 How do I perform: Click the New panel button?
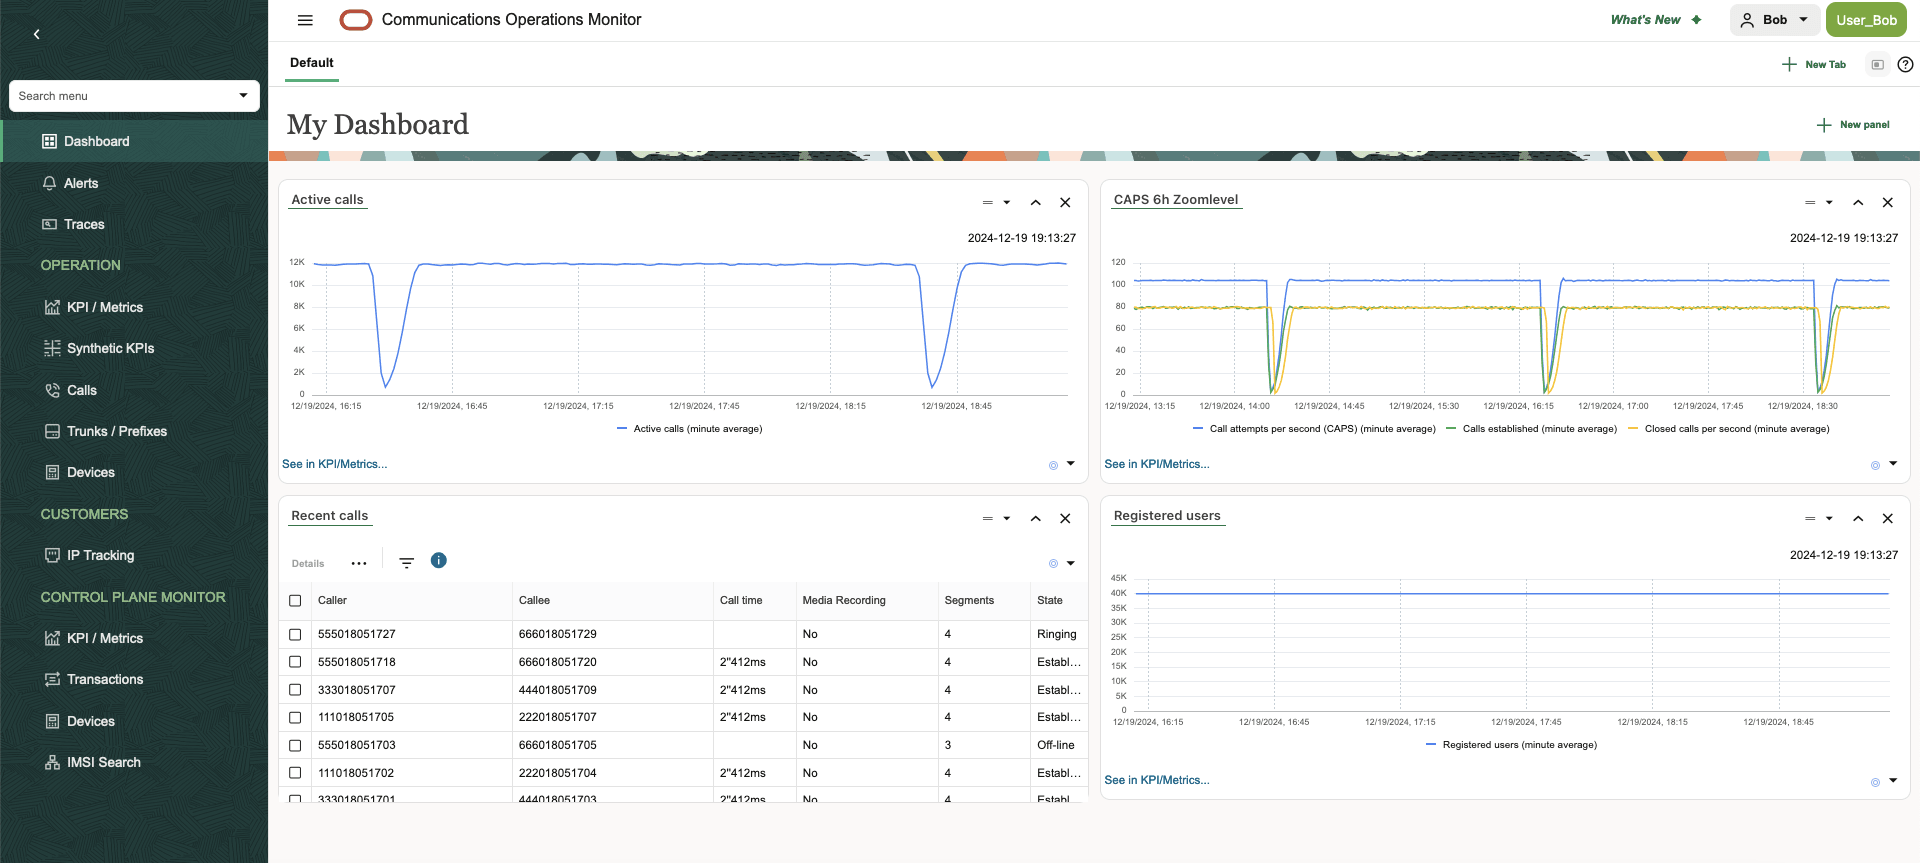[1853, 125]
